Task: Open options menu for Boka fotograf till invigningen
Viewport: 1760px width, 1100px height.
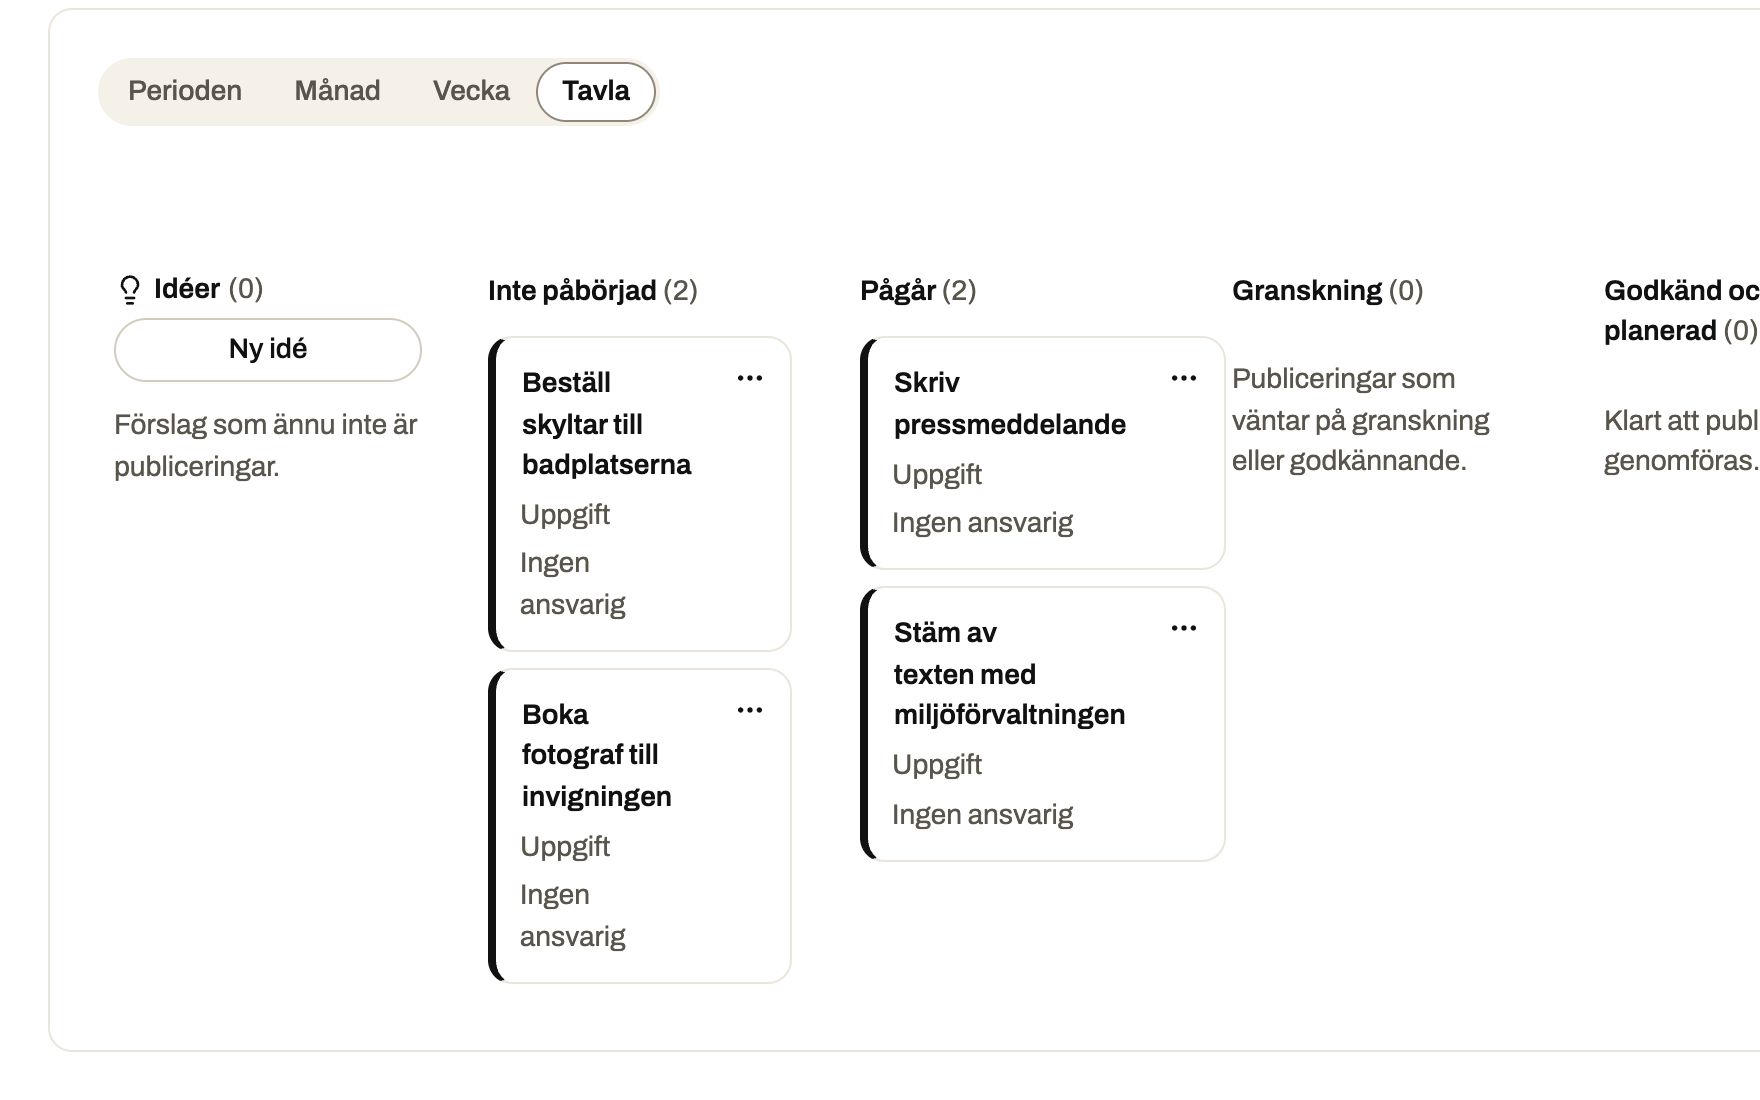Action: point(750,710)
